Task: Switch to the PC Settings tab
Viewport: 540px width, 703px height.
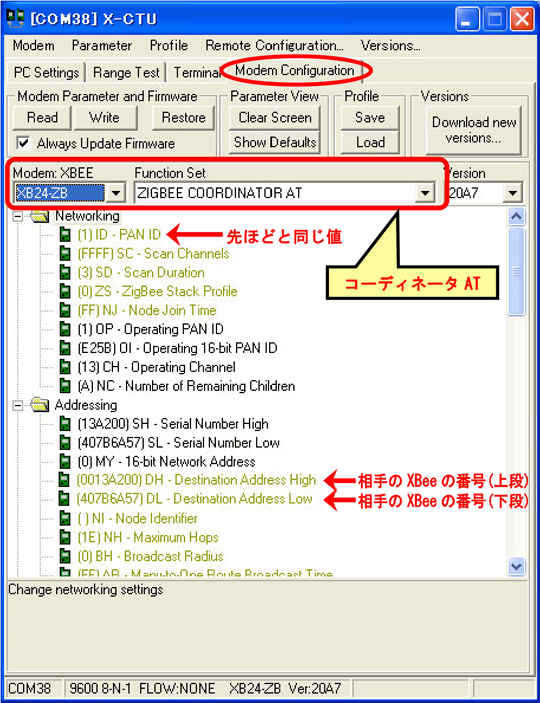Action: point(46,72)
